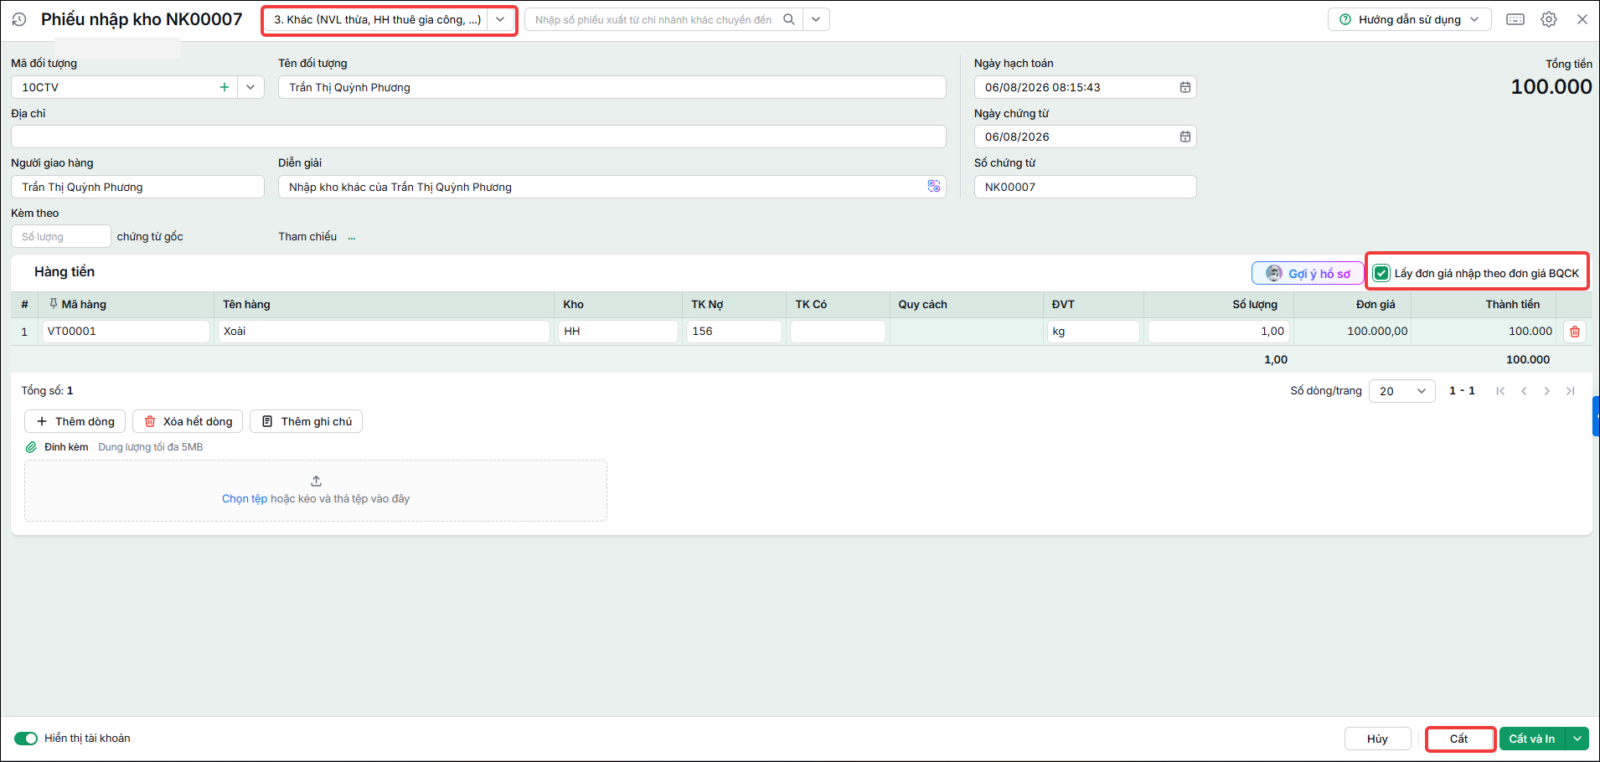Click the Tên đối tượng field
The height and width of the screenshot is (762, 1600).
pos(612,87)
